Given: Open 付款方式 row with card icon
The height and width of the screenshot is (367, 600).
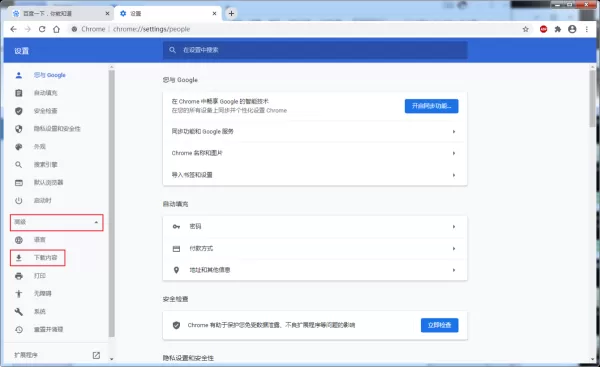Looking at the screenshot, I should 315,249.
